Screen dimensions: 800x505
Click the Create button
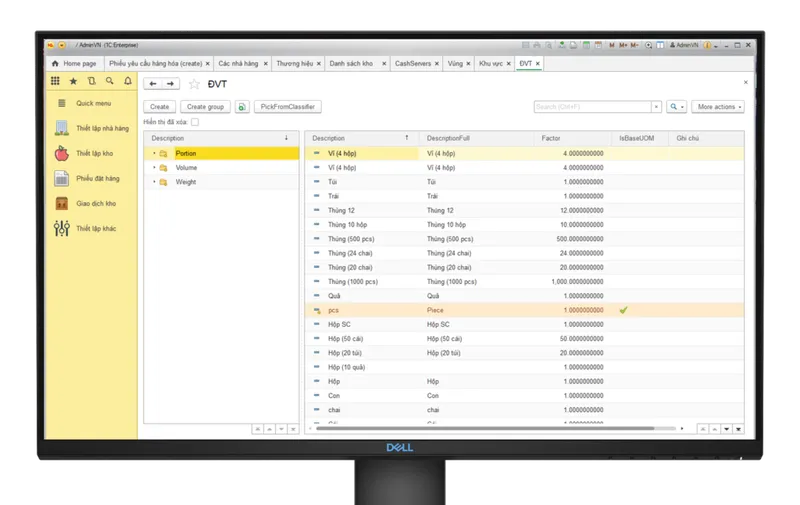[x=160, y=107]
